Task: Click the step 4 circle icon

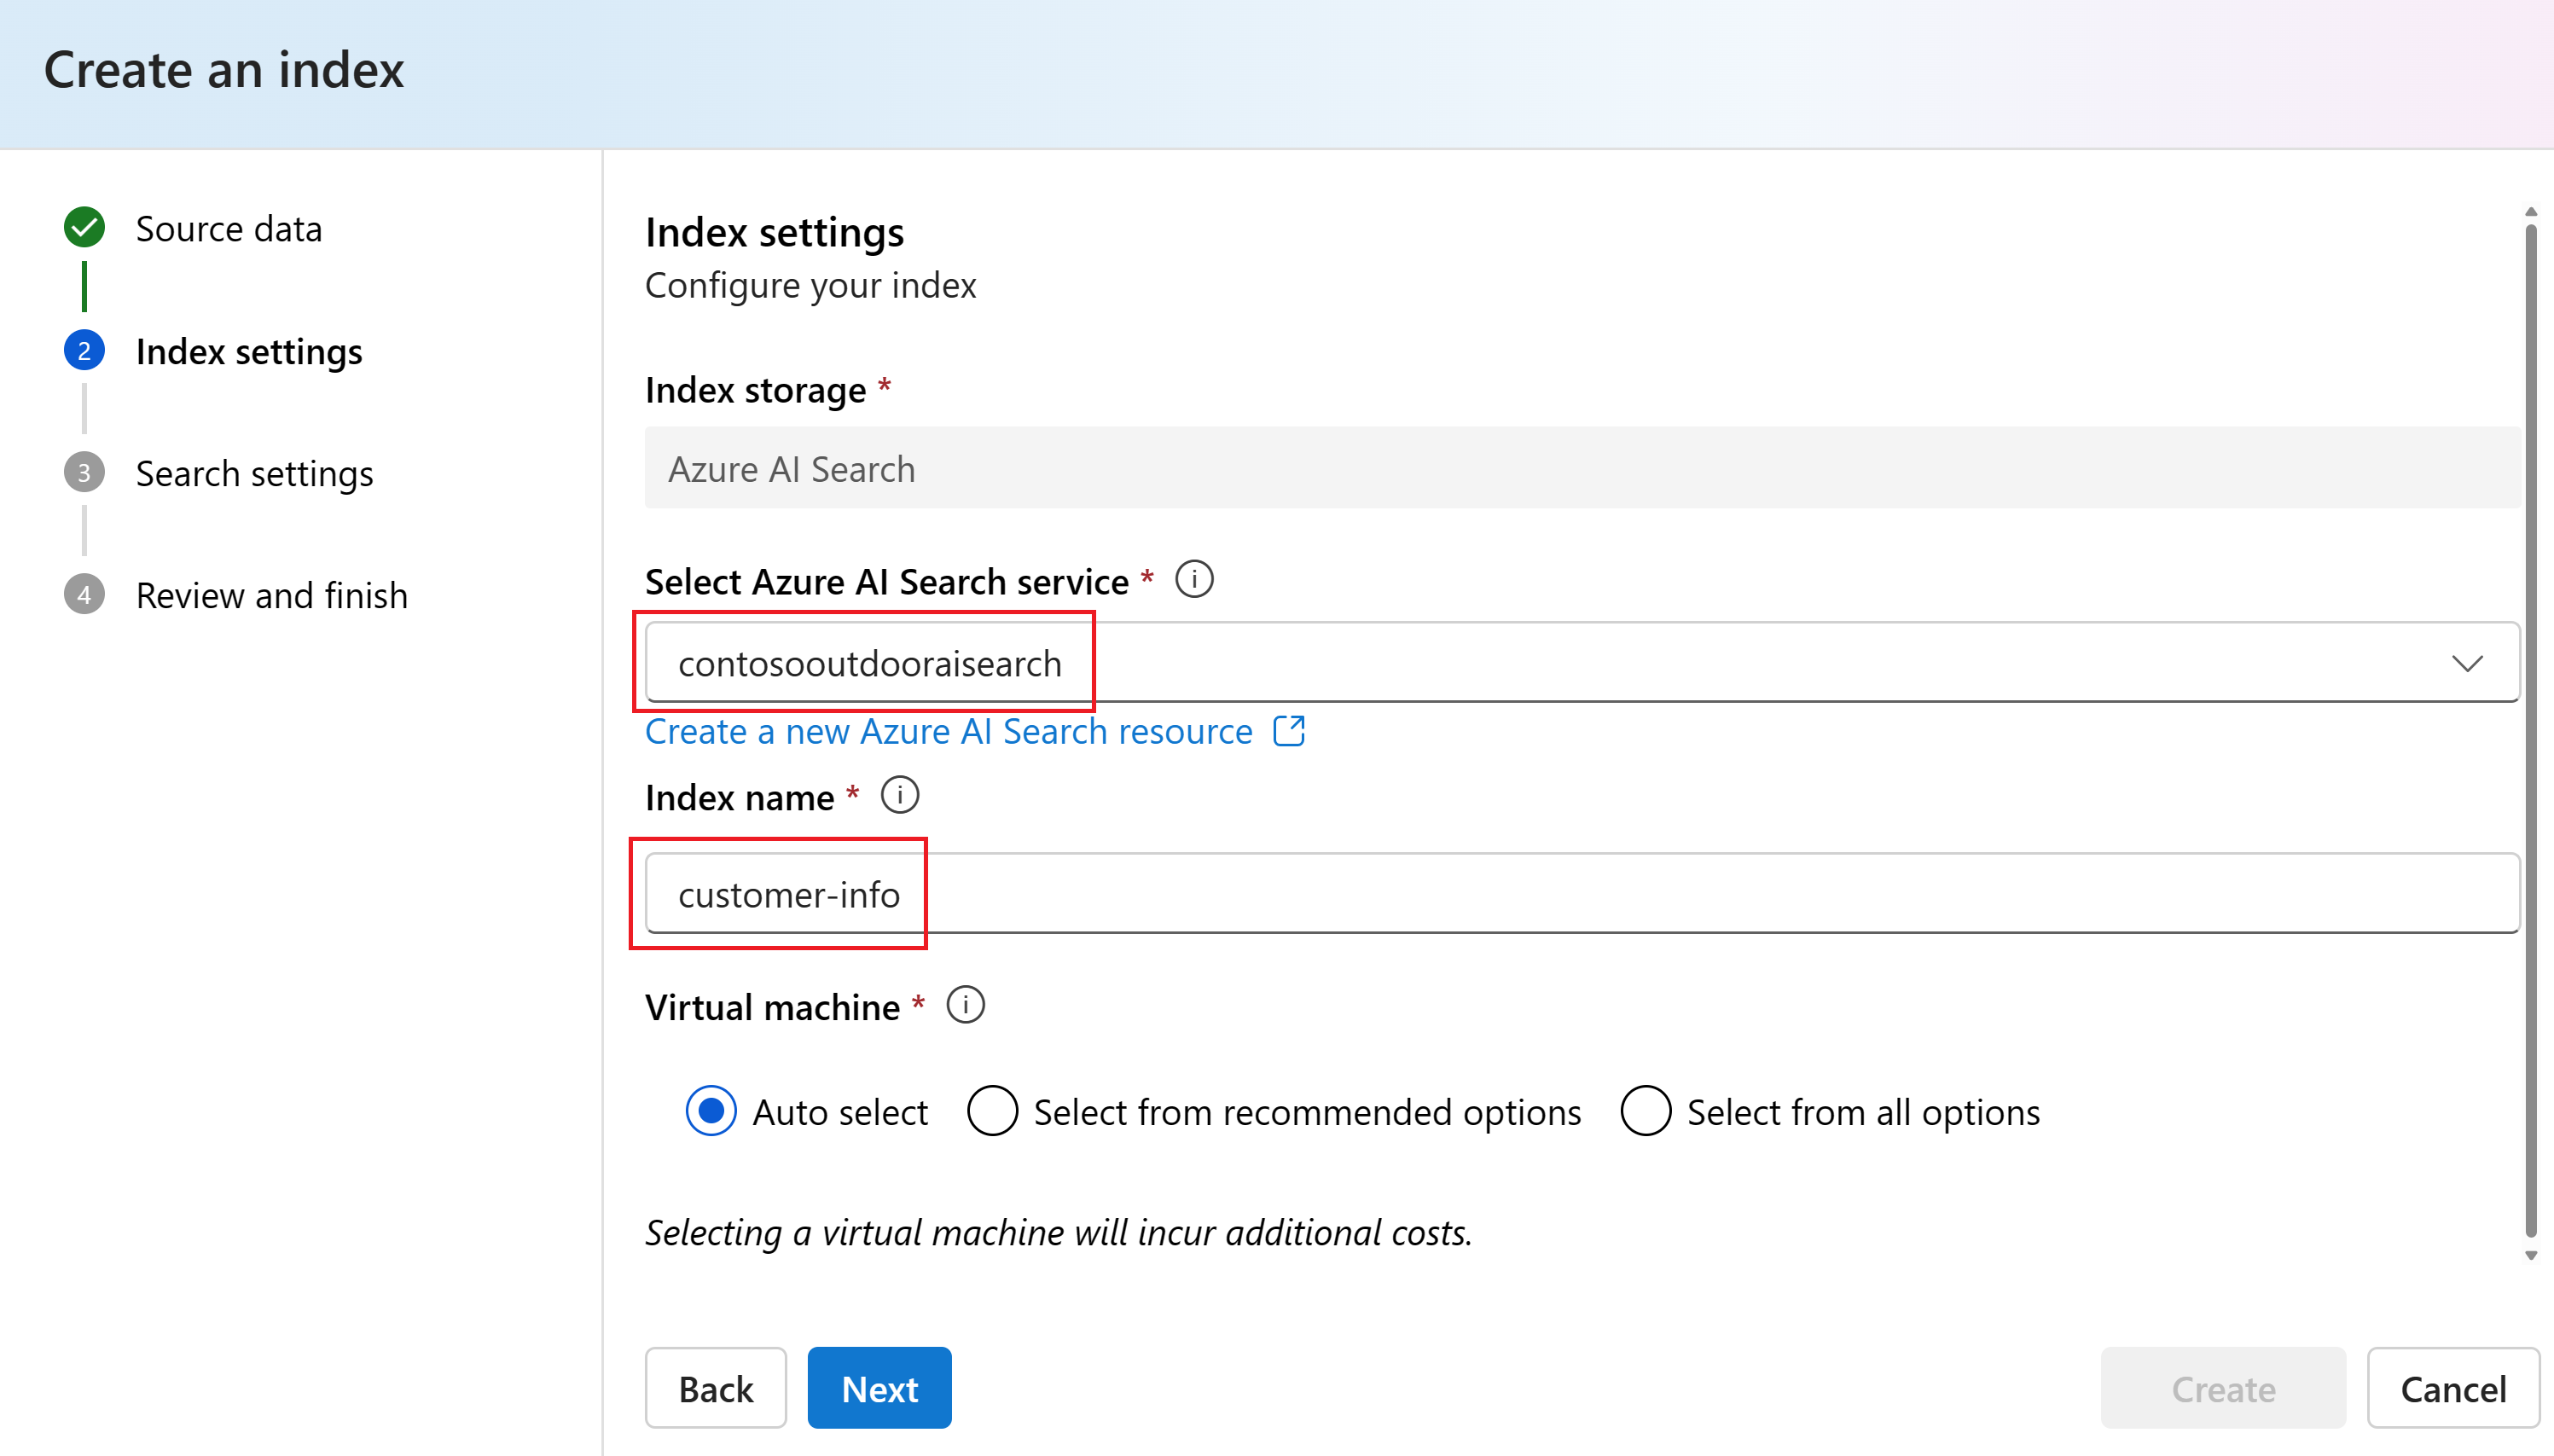Action: click(x=84, y=595)
